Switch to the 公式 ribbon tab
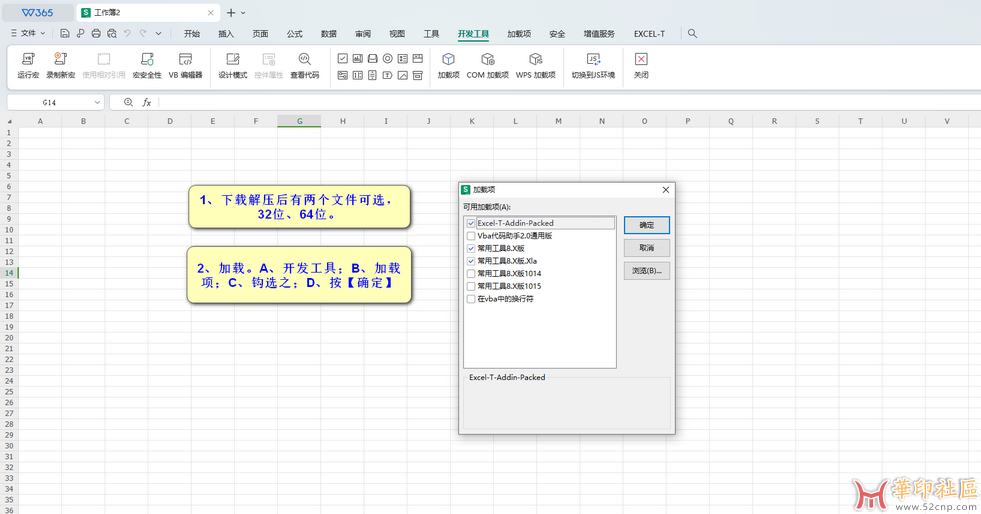The image size is (981, 514). click(294, 33)
